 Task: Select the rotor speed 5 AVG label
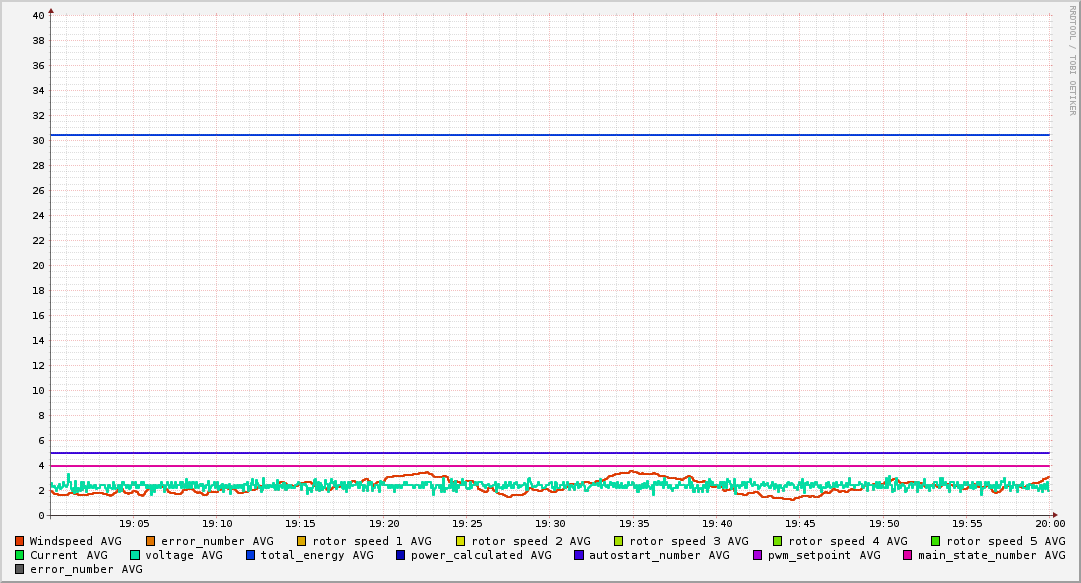[x=1005, y=541]
